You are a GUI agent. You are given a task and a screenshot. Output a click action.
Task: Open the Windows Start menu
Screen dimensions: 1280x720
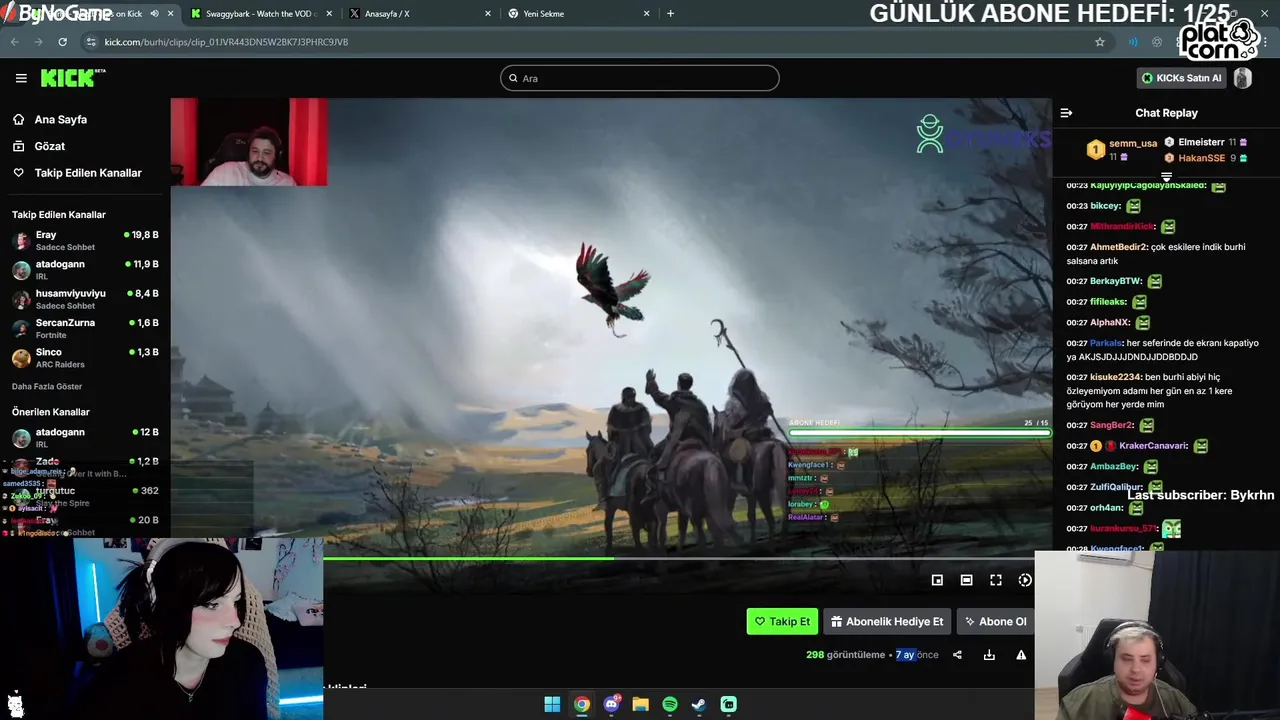tap(552, 705)
